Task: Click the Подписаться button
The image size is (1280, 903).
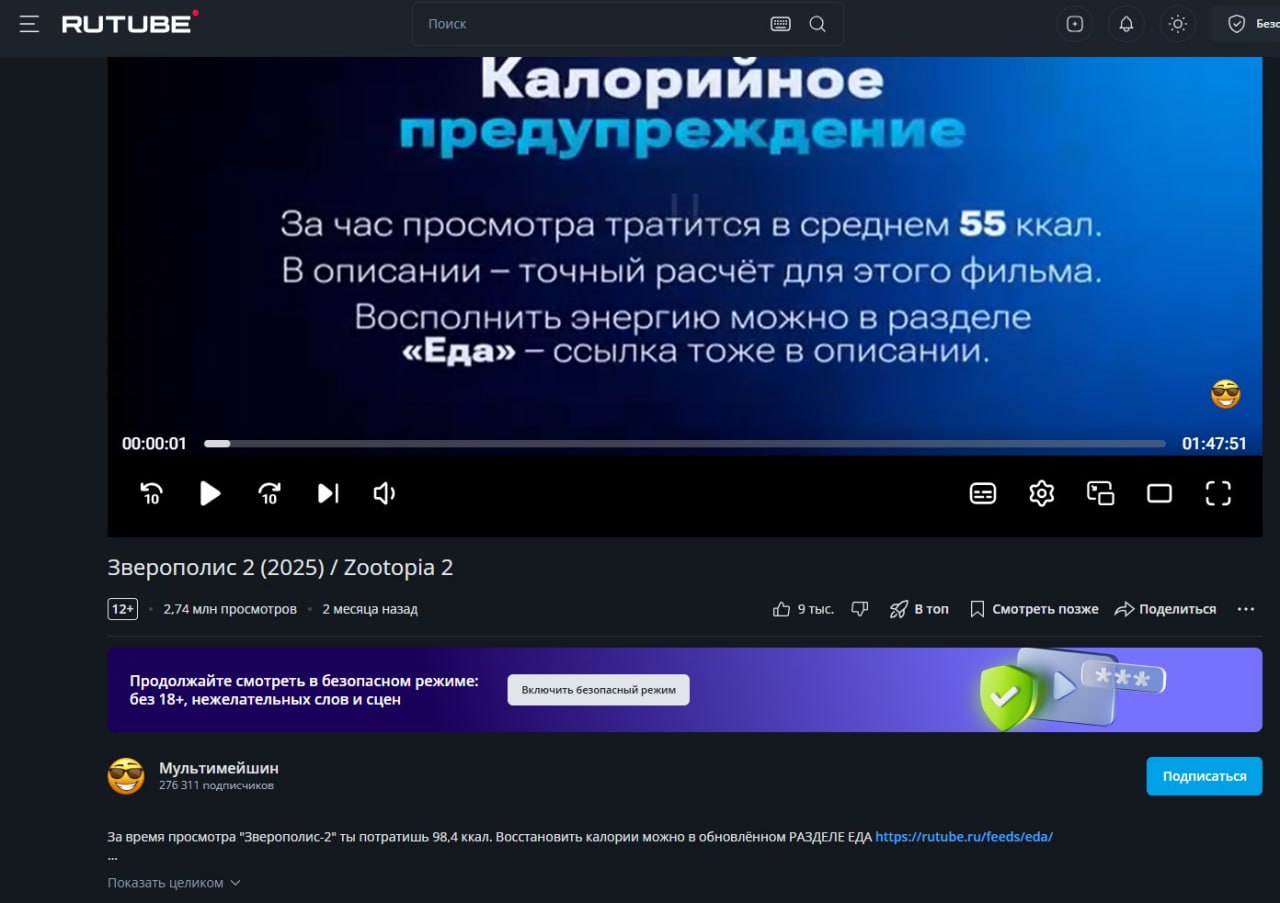Action: click(1204, 776)
